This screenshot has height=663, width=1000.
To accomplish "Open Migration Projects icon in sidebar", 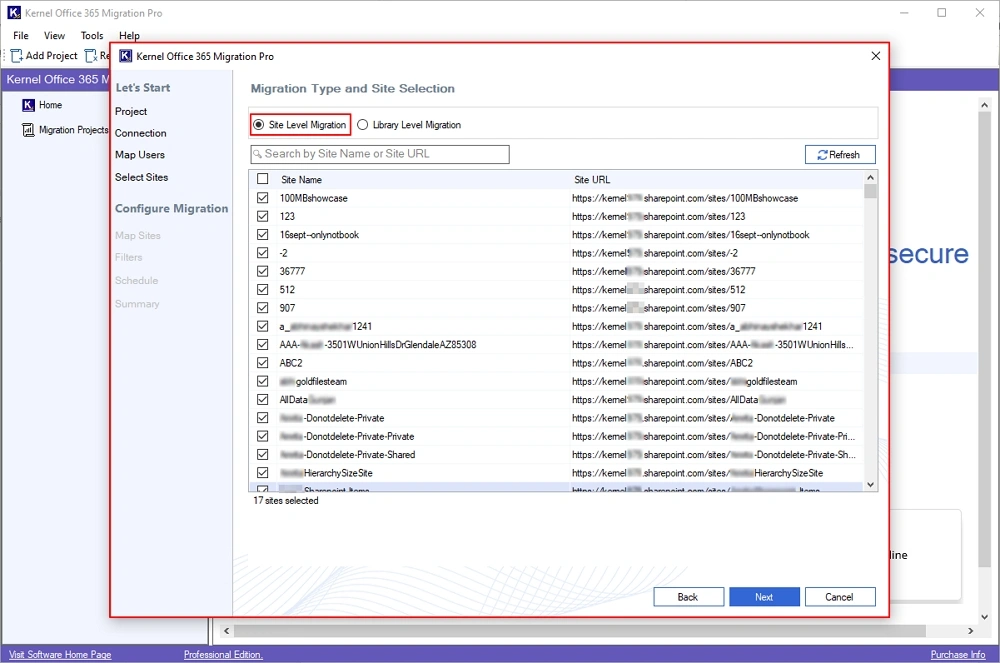I will (x=28, y=130).
